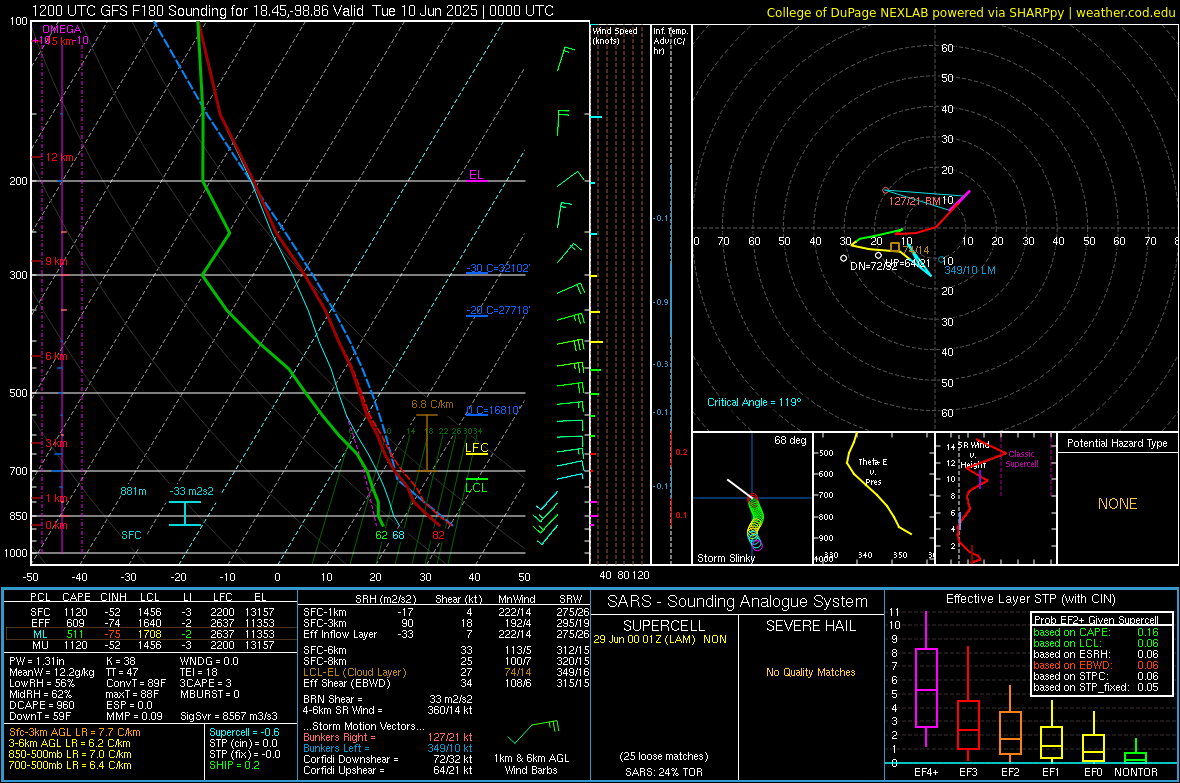Click the red 82 surface temperature value
Image resolution: width=1180 pixels, height=783 pixels.
coord(438,535)
